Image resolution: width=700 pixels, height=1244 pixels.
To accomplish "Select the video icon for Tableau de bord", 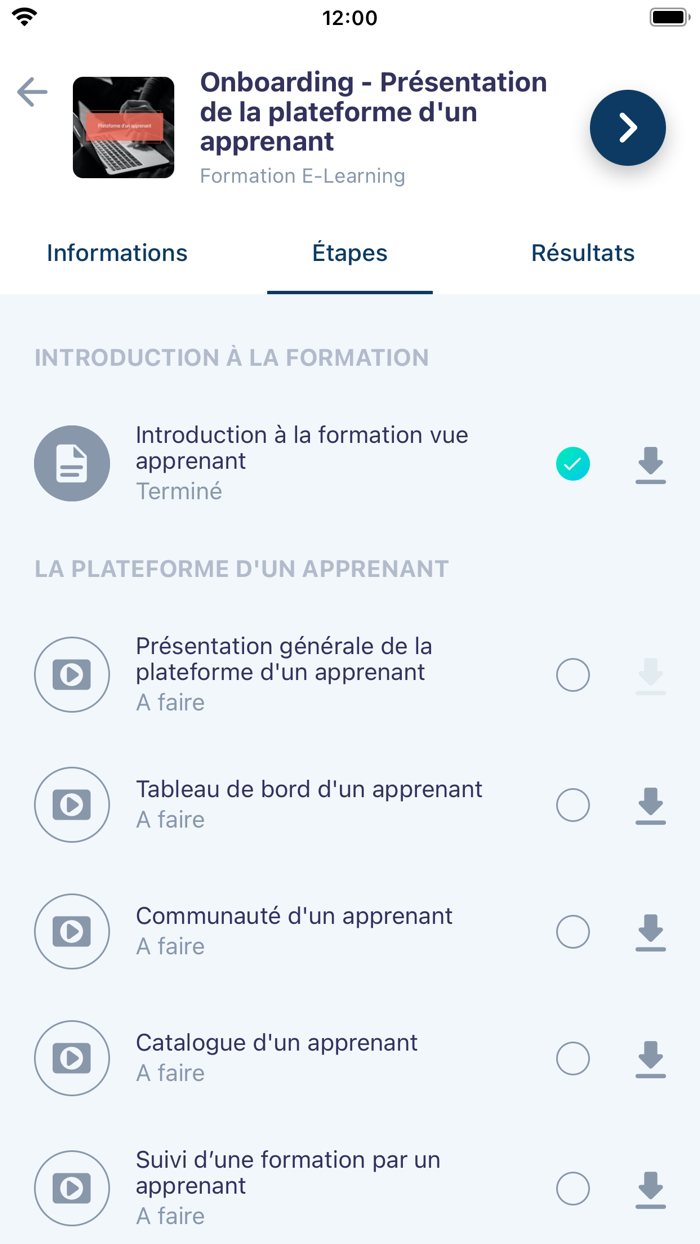I will tap(72, 804).
